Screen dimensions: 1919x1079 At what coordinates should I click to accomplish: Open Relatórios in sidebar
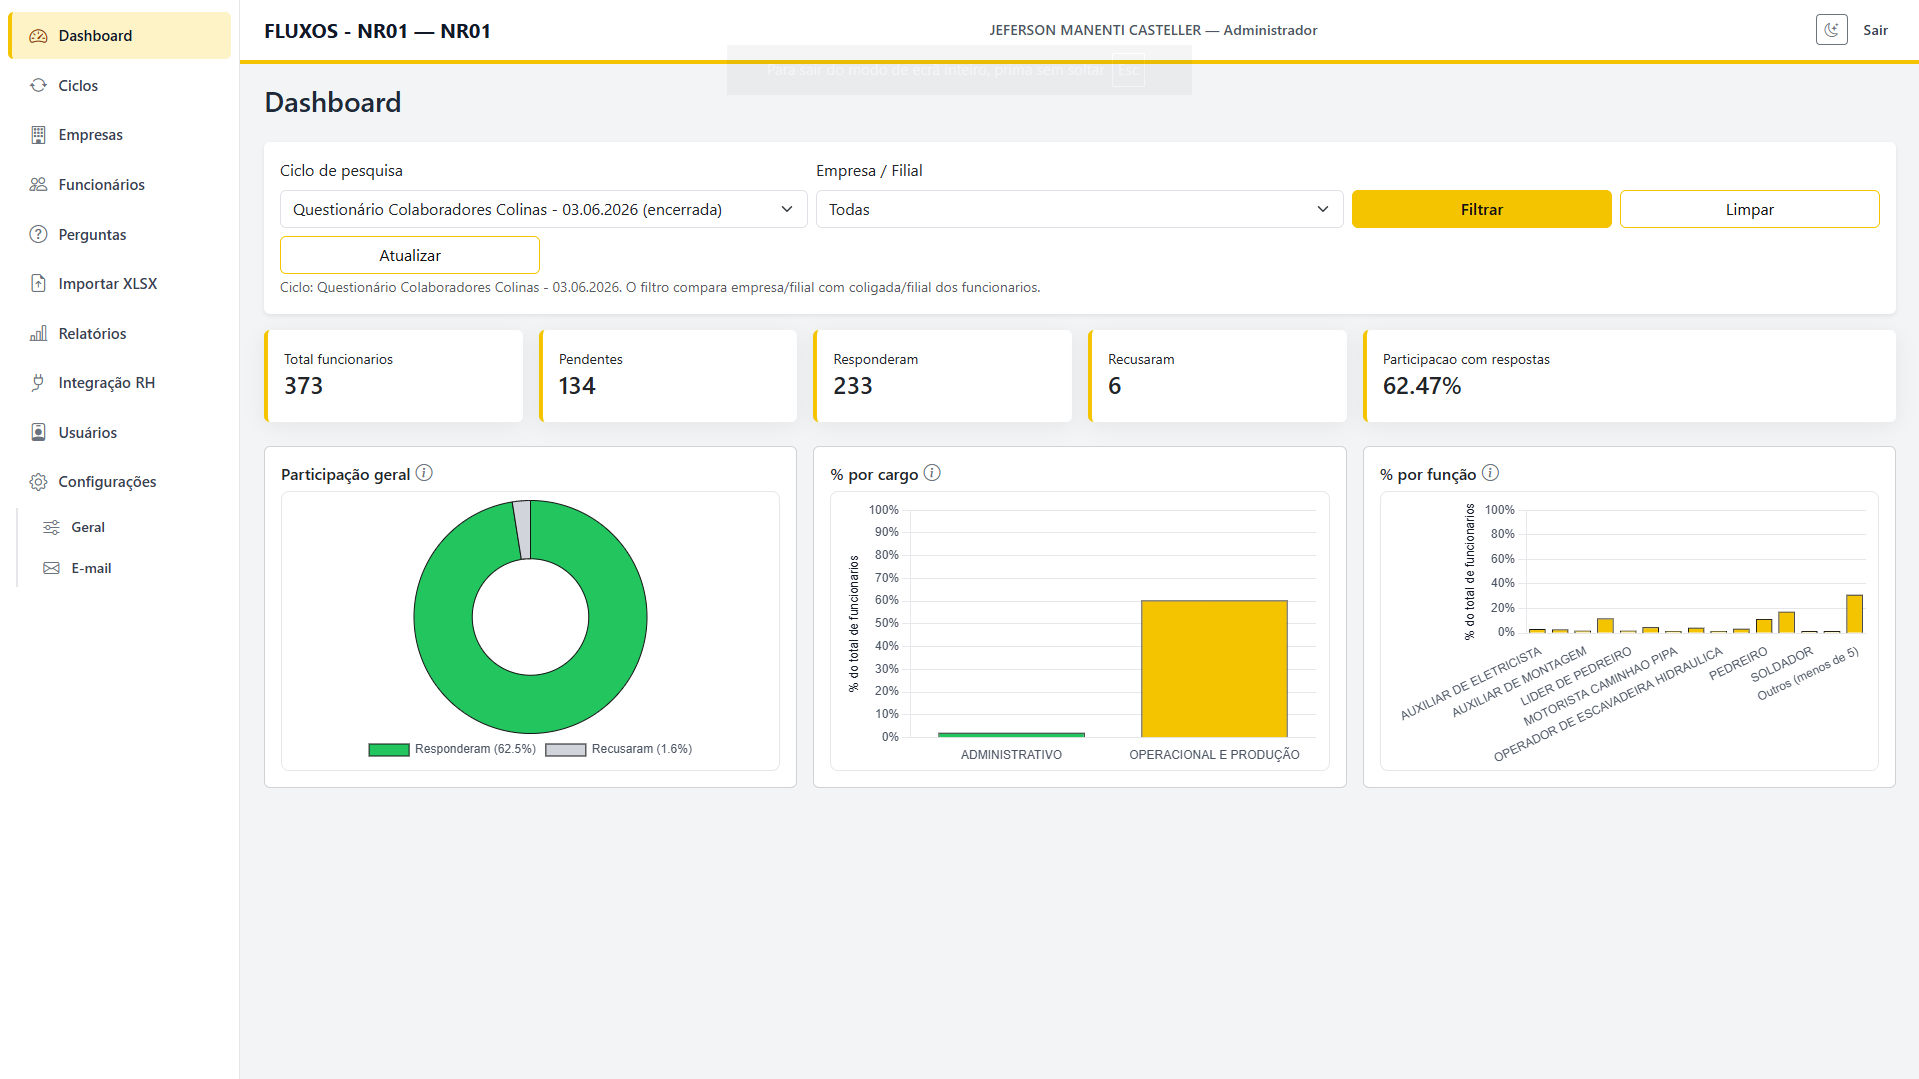120,334
